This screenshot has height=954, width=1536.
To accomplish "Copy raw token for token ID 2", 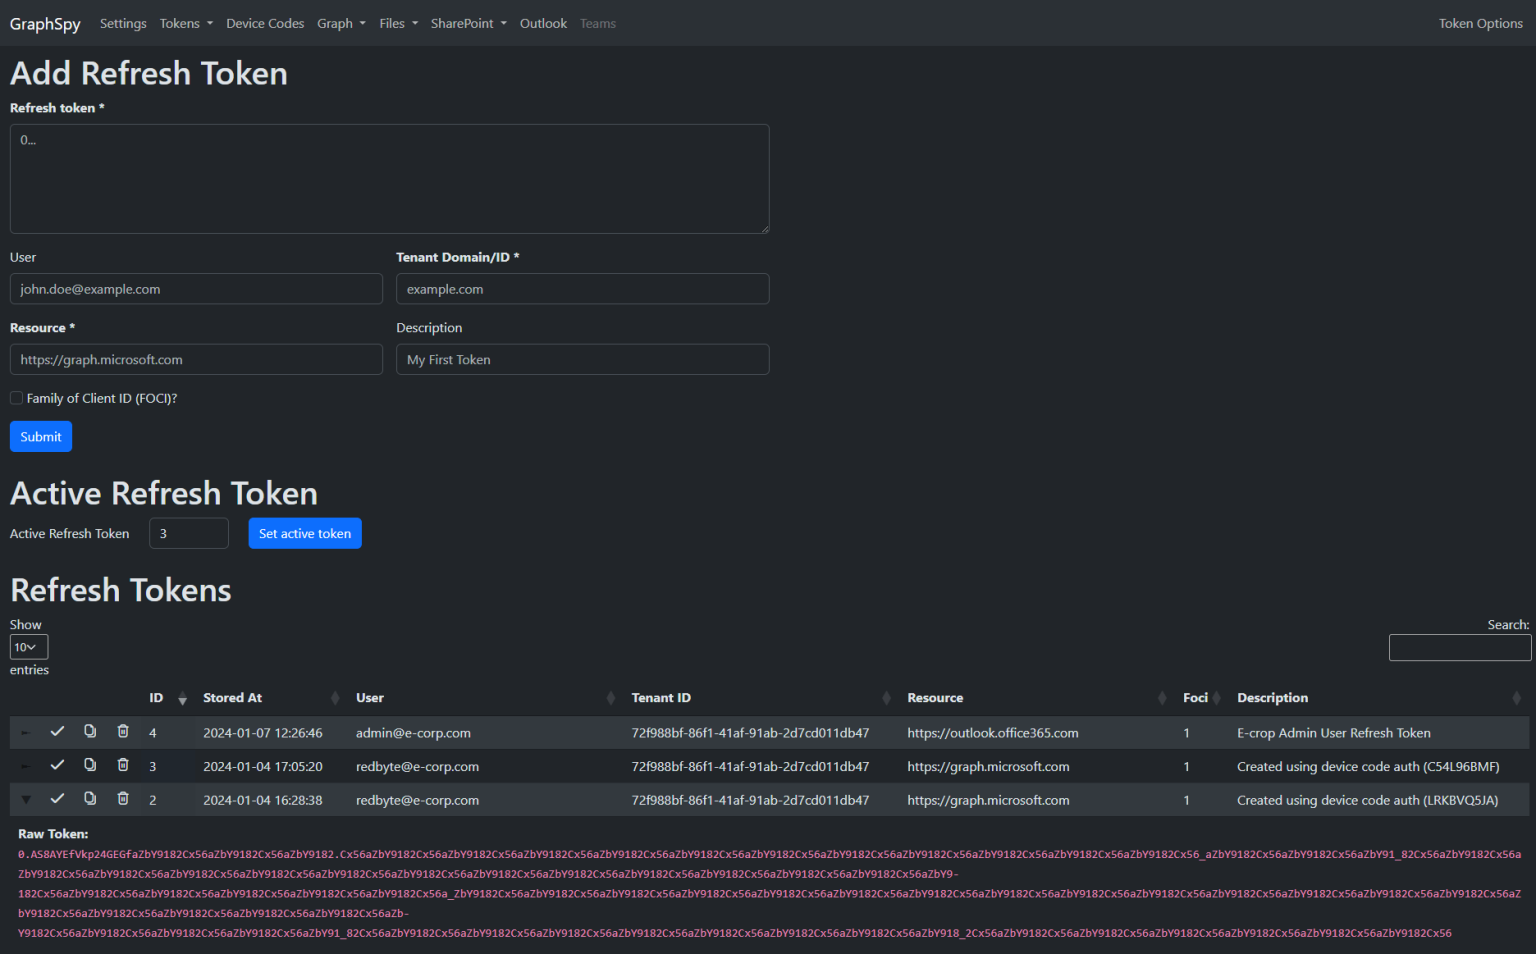I will (90, 798).
